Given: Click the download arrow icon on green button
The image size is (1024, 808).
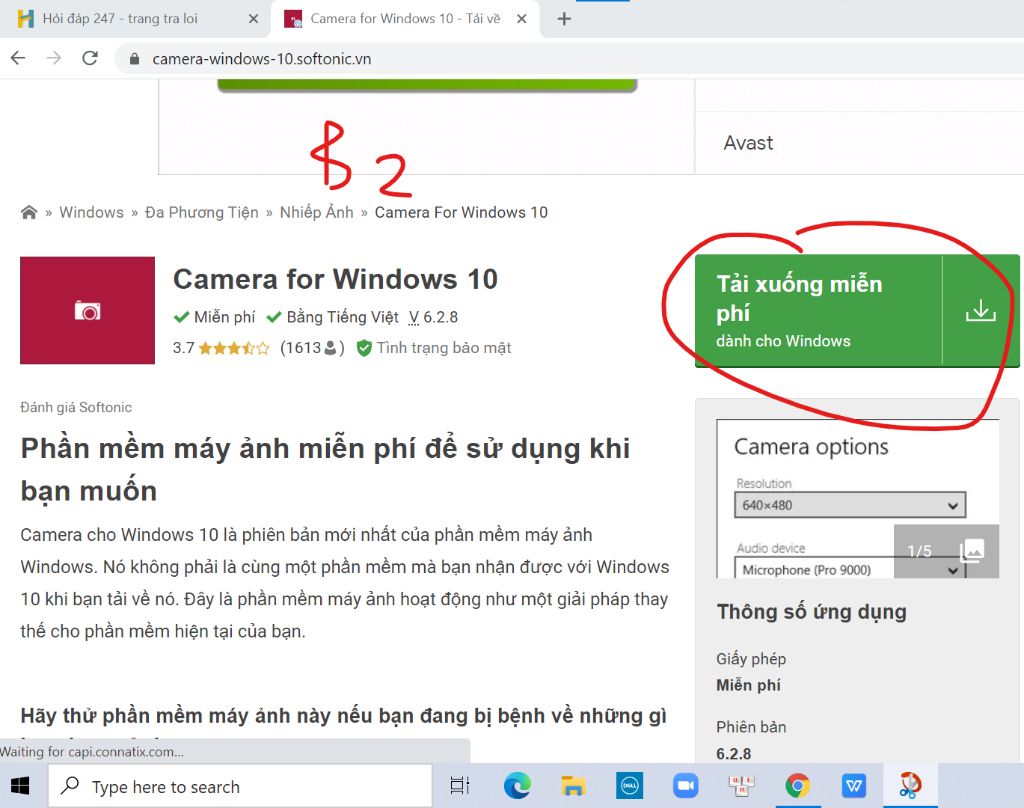Looking at the screenshot, I should click(981, 311).
